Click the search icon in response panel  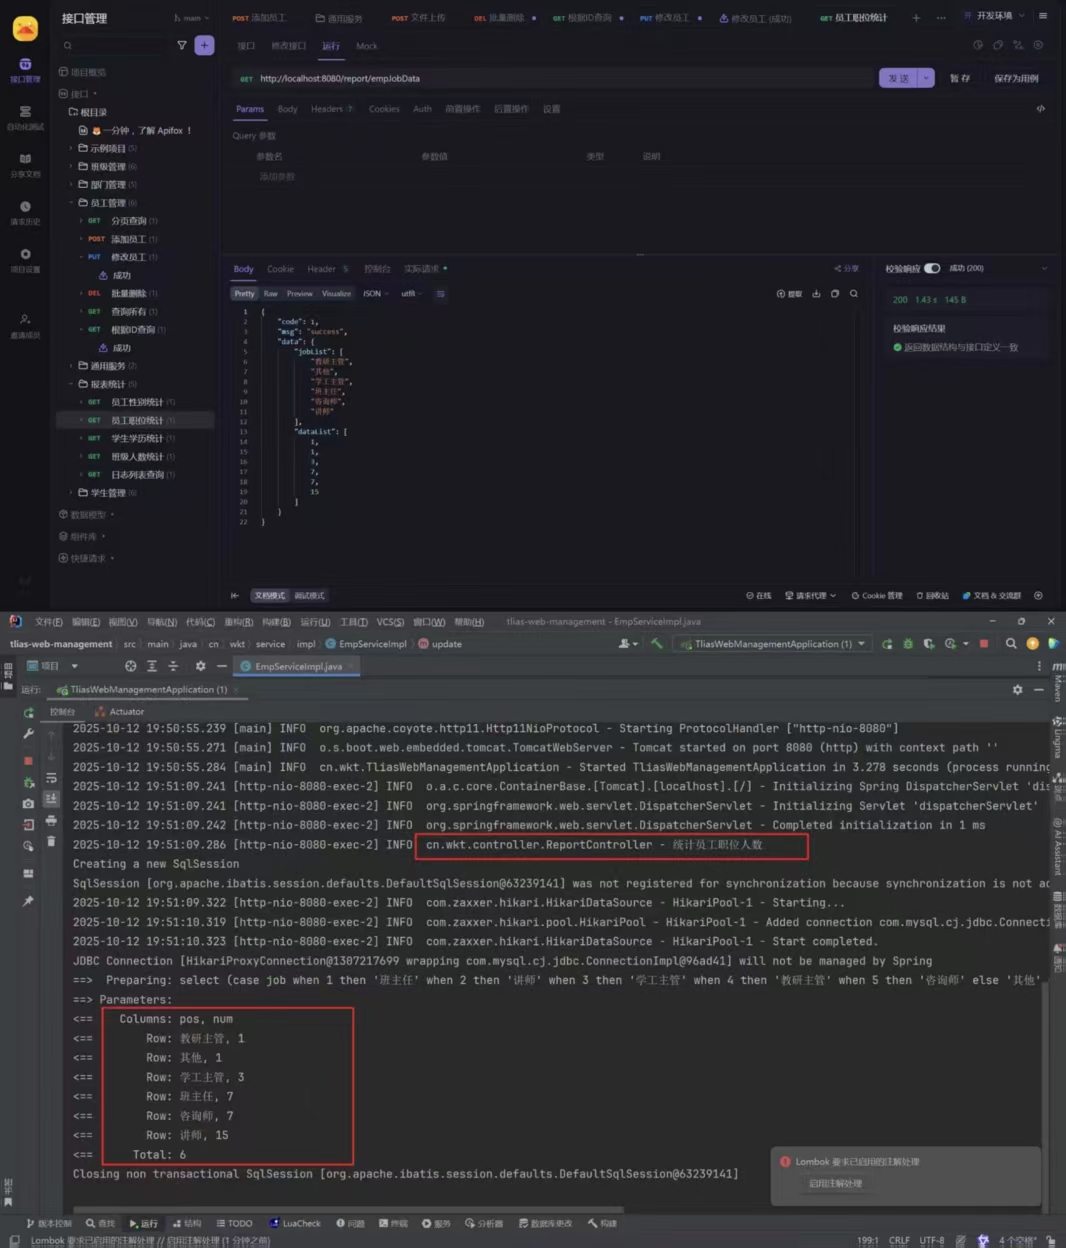point(853,294)
